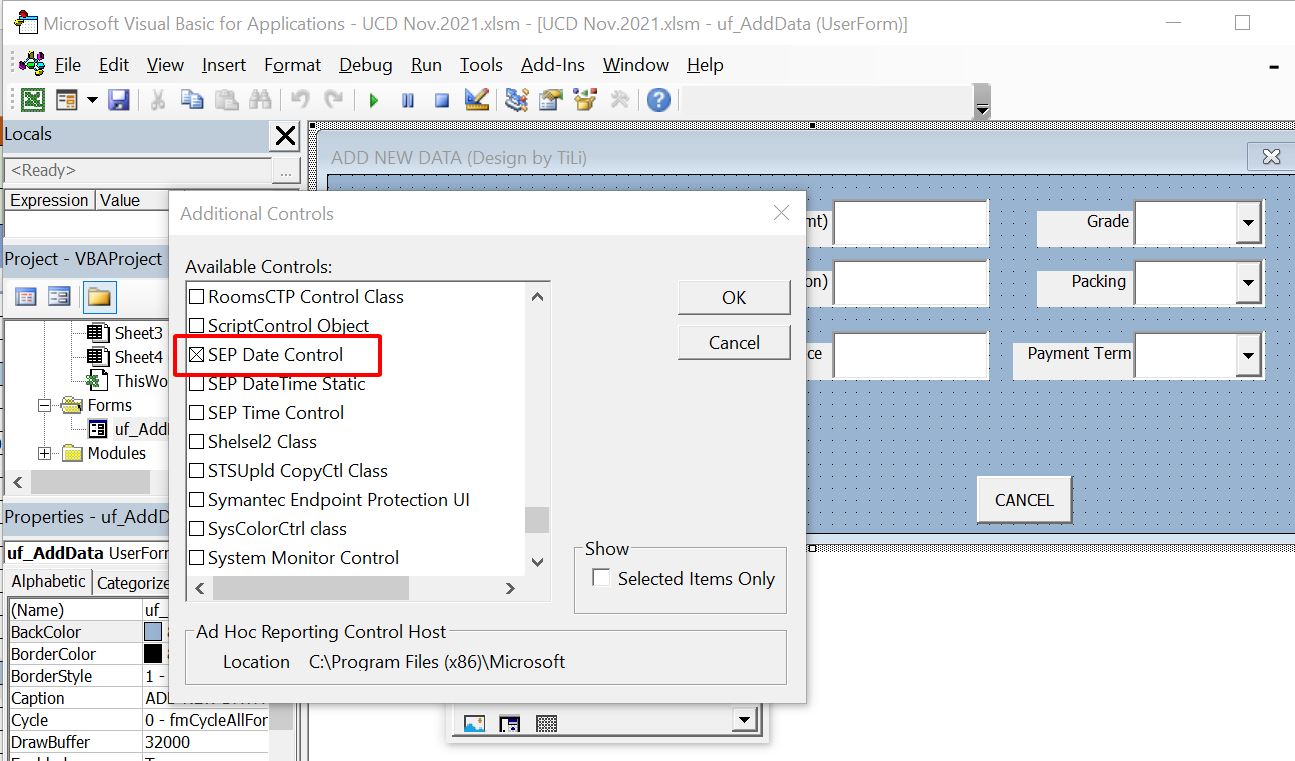Image resolution: width=1295 pixels, height=761 pixels.
Task: Enable Selected Items Only checkbox
Action: [601, 578]
